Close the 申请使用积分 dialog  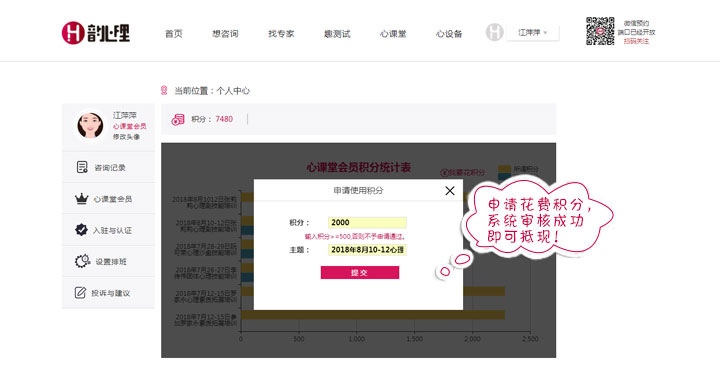450,191
